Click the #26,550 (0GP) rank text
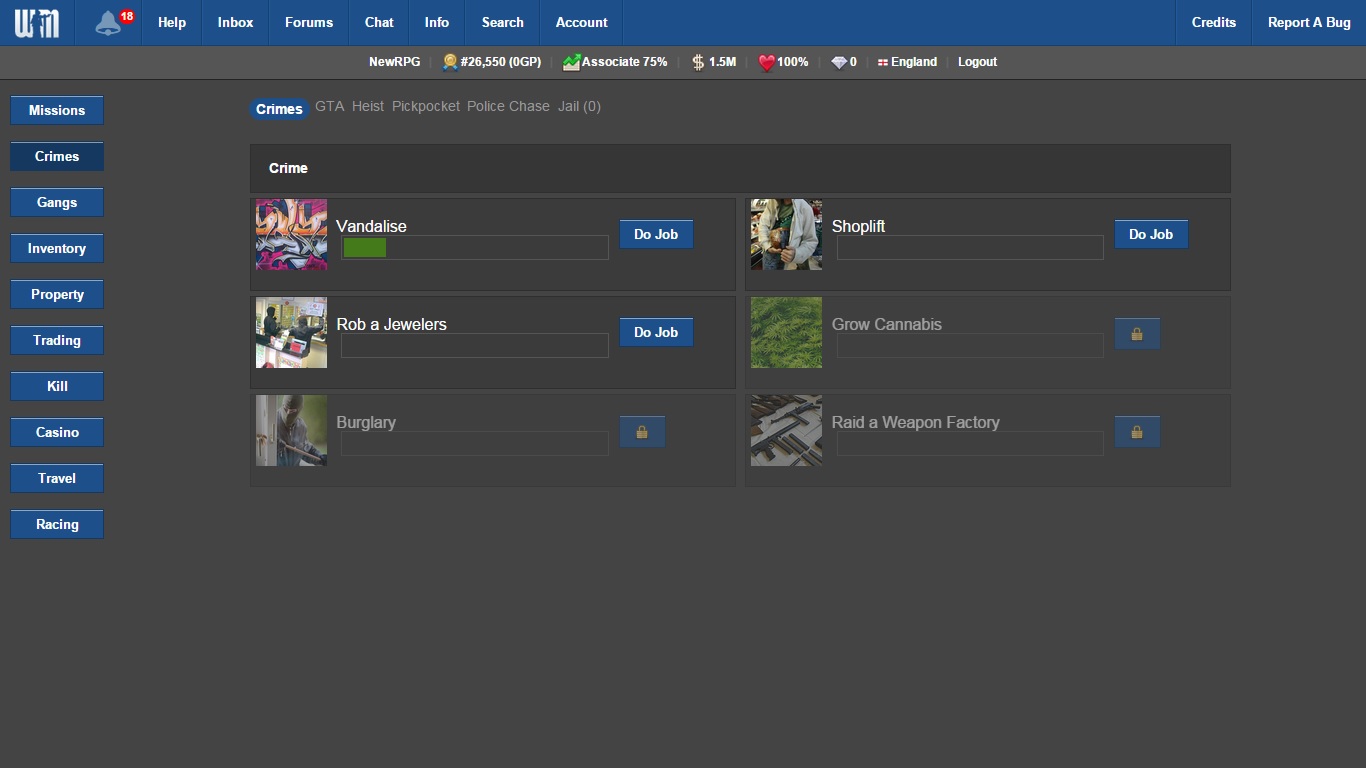This screenshot has height=768, width=1366. click(x=500, y=62)
